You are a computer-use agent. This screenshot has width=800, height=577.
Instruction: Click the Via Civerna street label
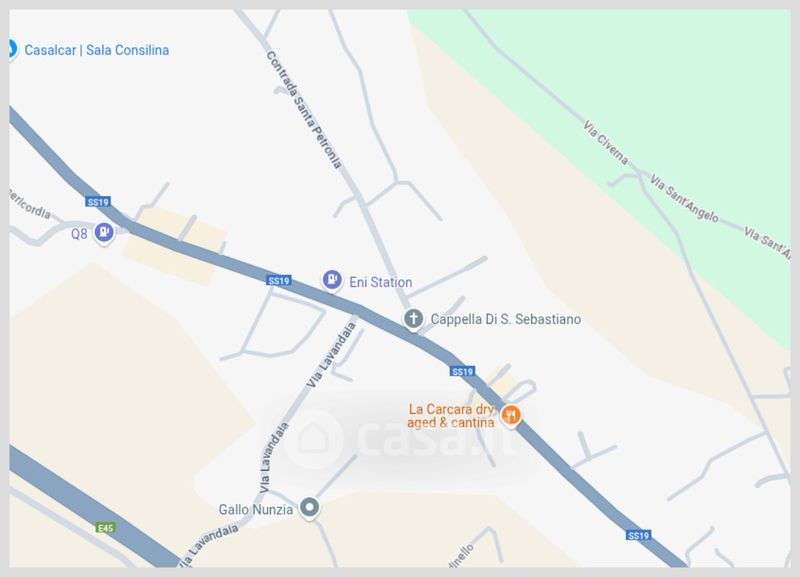(x=606, y=143)
